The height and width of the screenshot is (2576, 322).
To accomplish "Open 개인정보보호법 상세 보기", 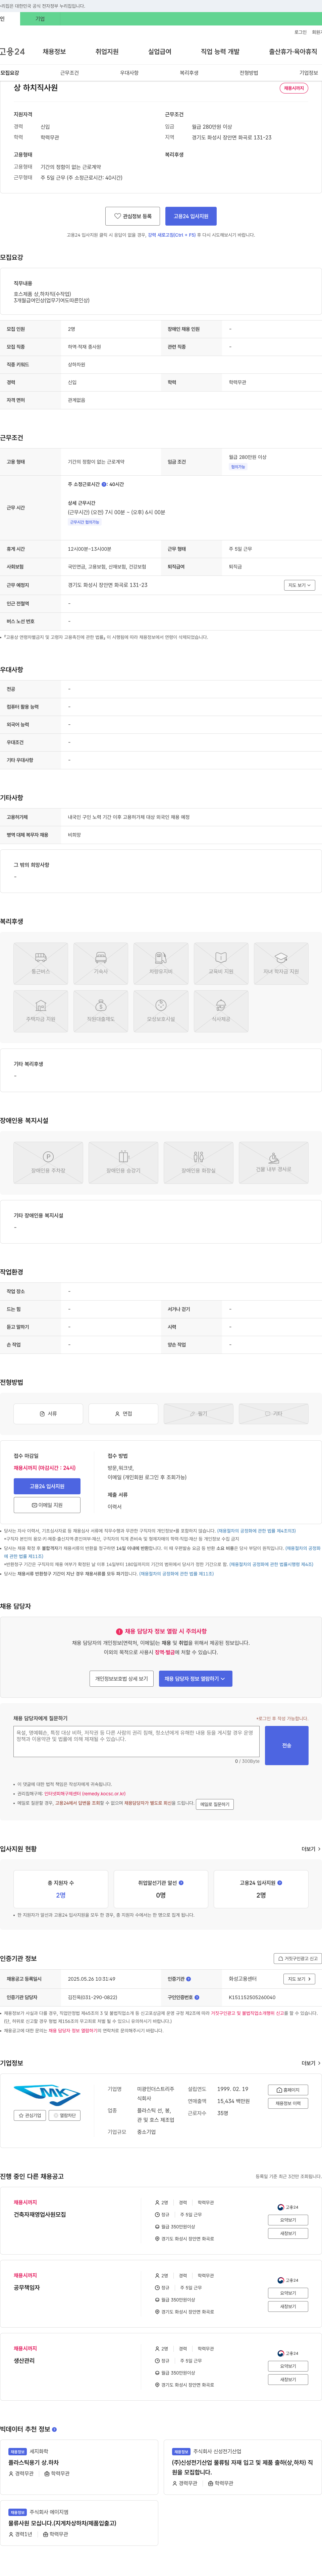I will 121,1679.
